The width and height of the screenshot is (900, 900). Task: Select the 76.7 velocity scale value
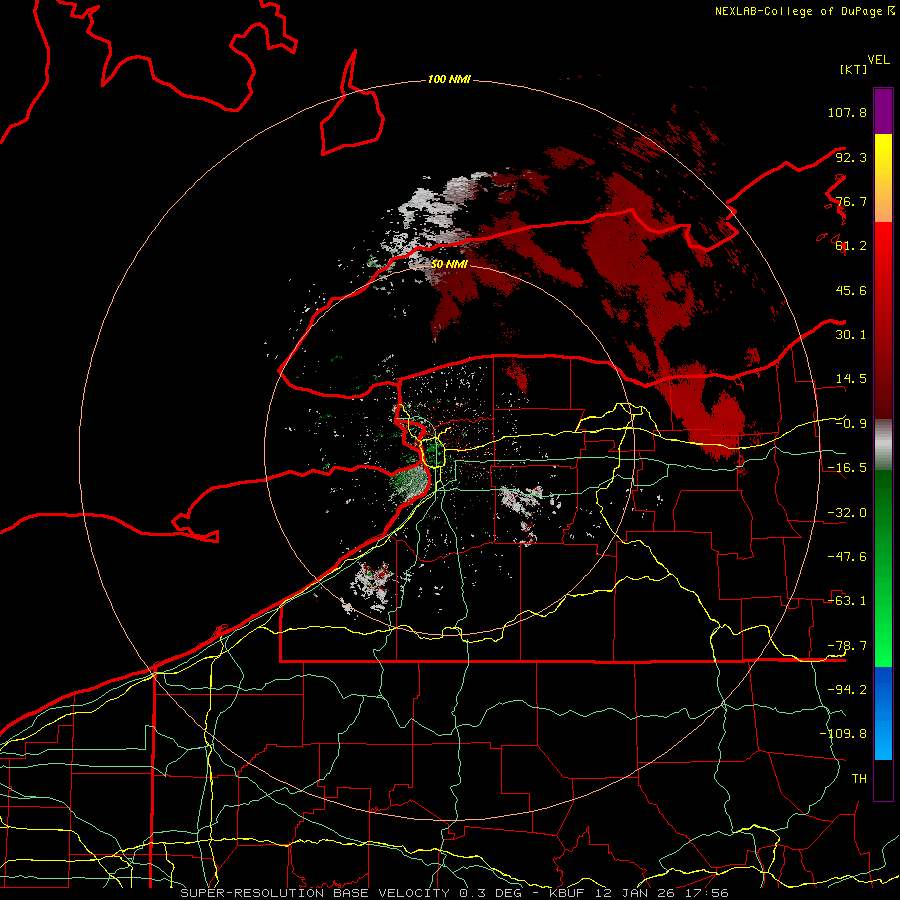point(851,201)
